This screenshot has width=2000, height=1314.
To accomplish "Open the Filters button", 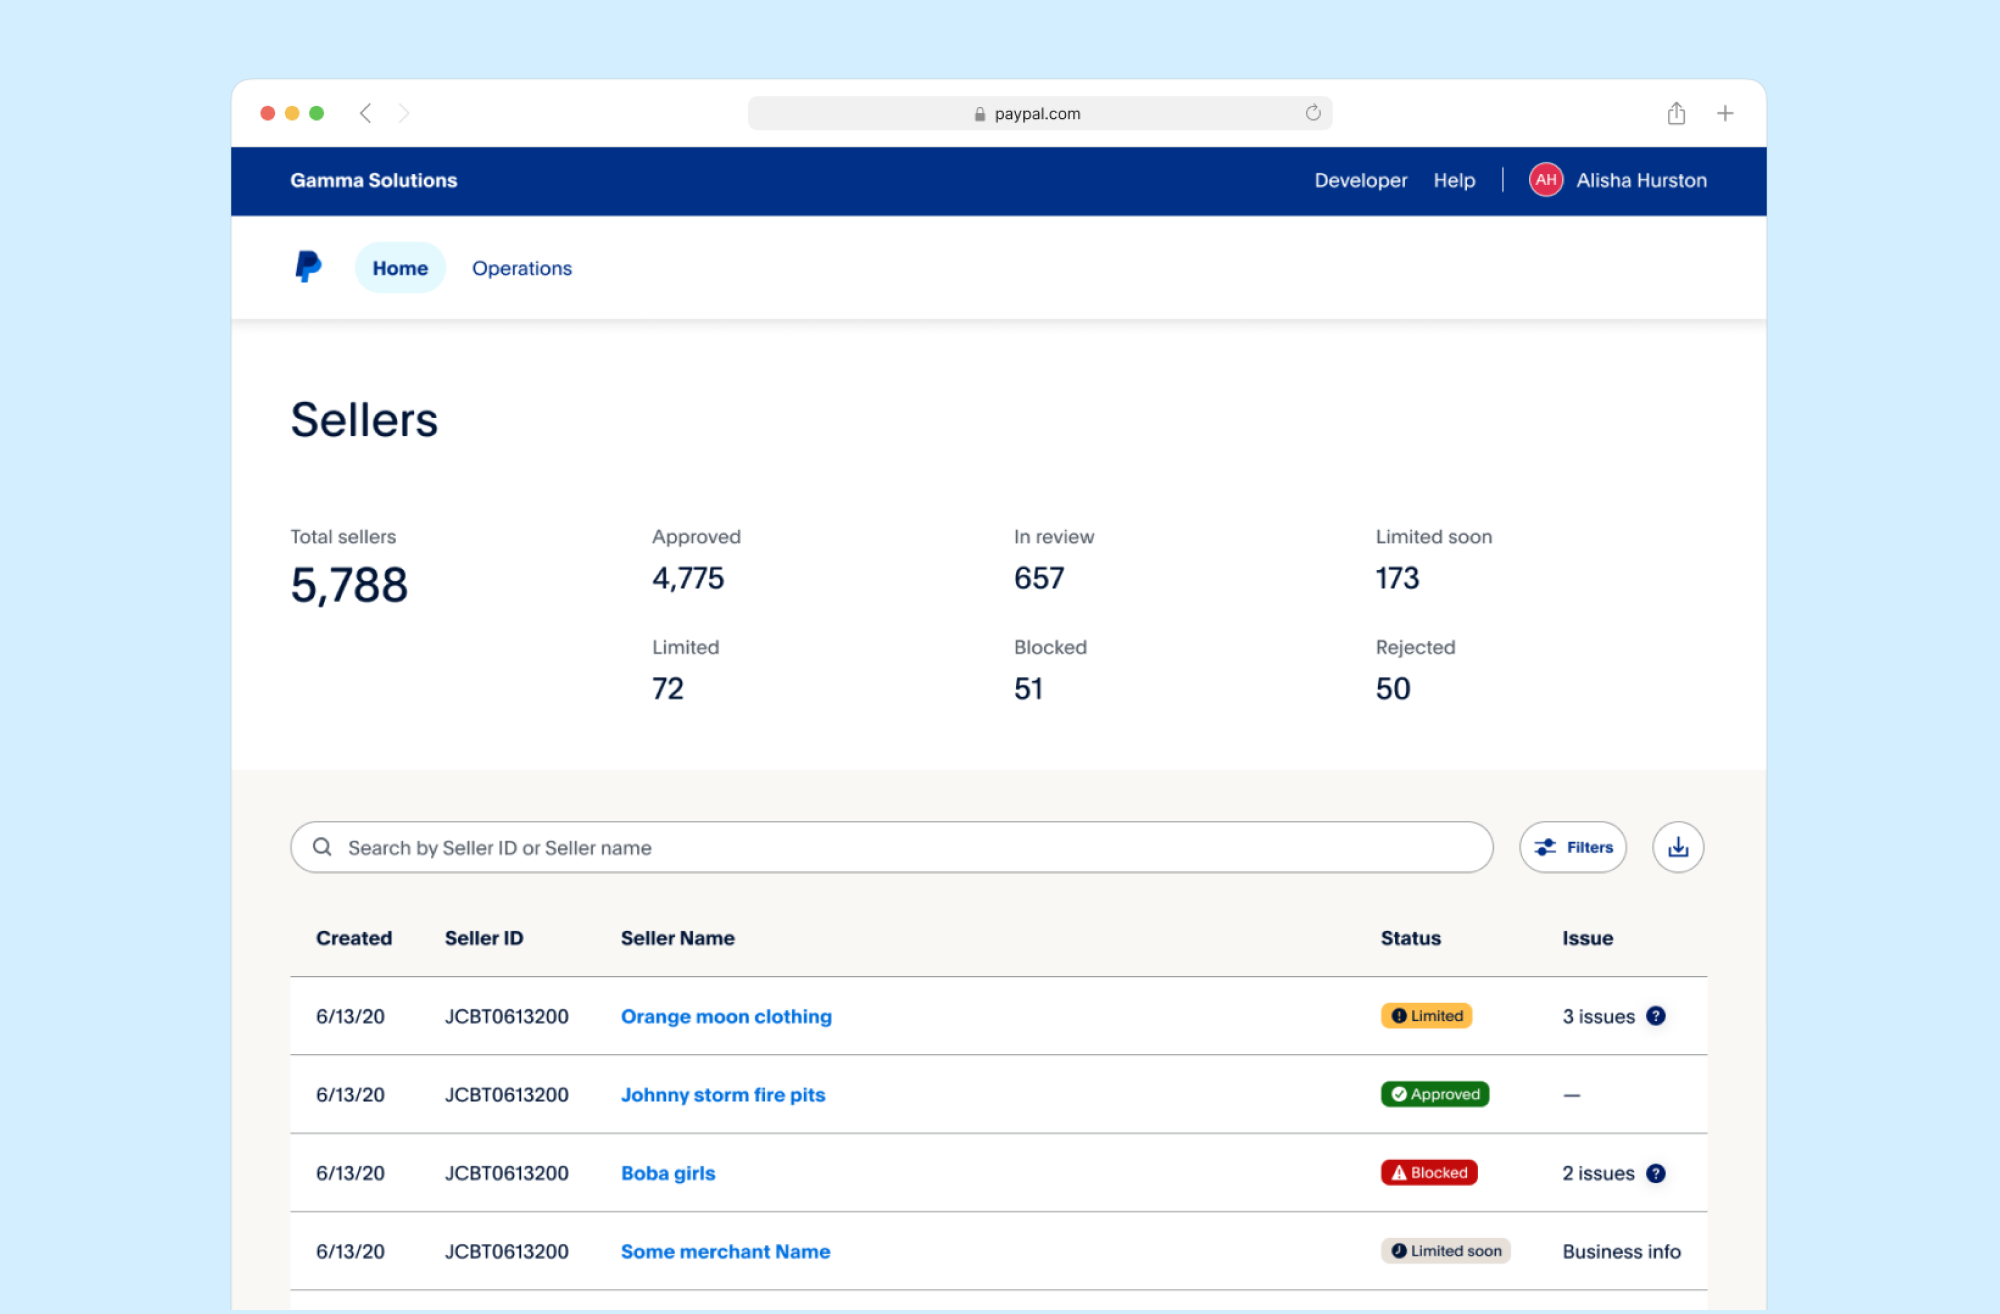I will [1573, 847].
